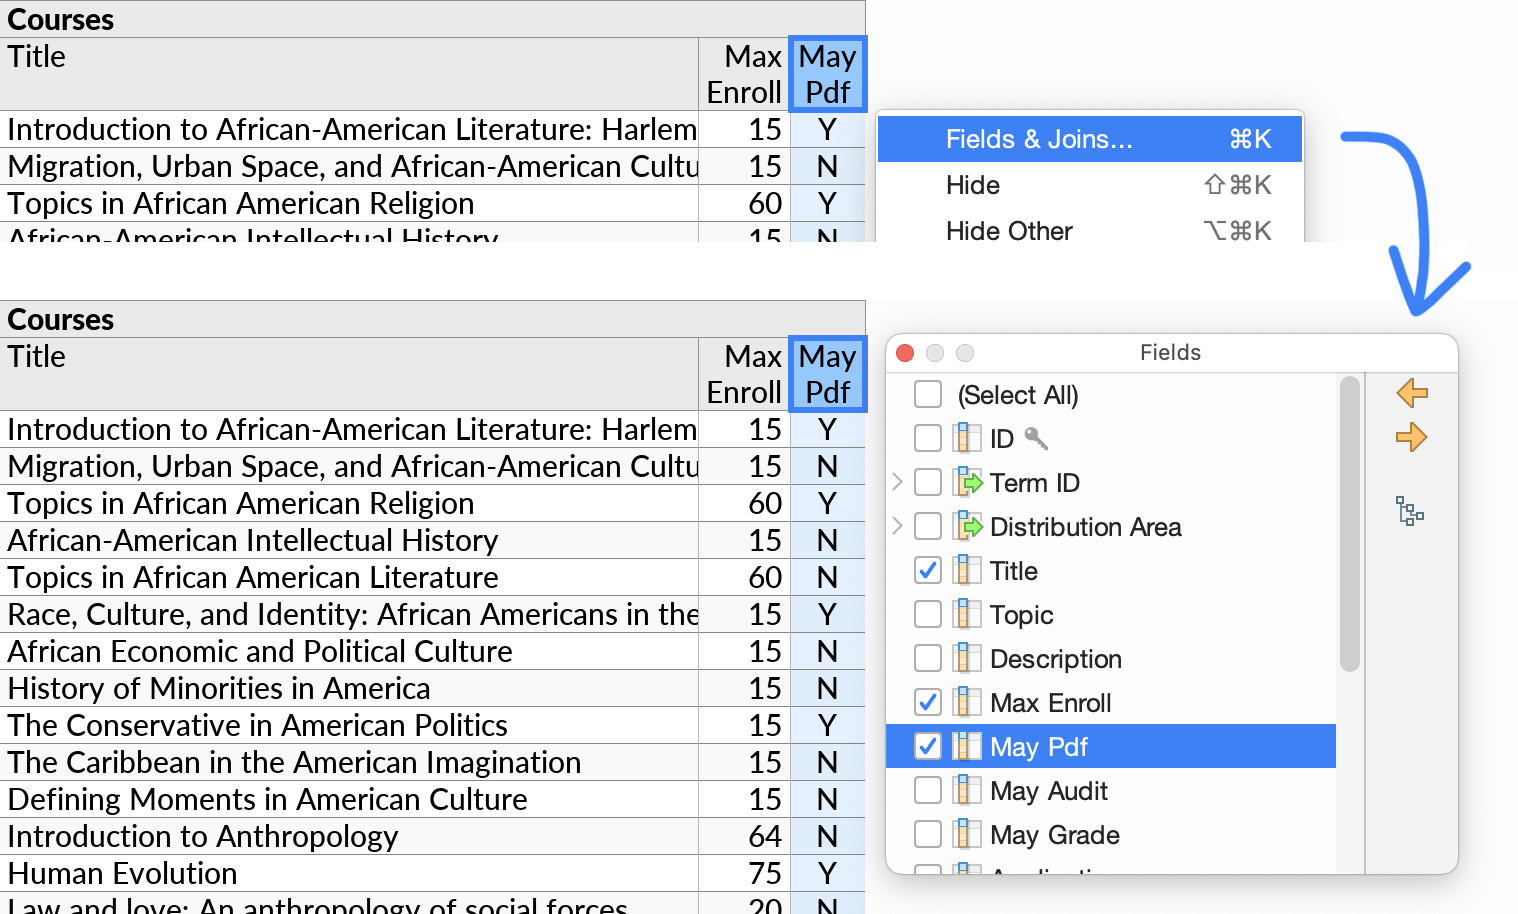Click the column icon next to Topic
Screen dimensions: 1518x914
click(x=966, y=614)
